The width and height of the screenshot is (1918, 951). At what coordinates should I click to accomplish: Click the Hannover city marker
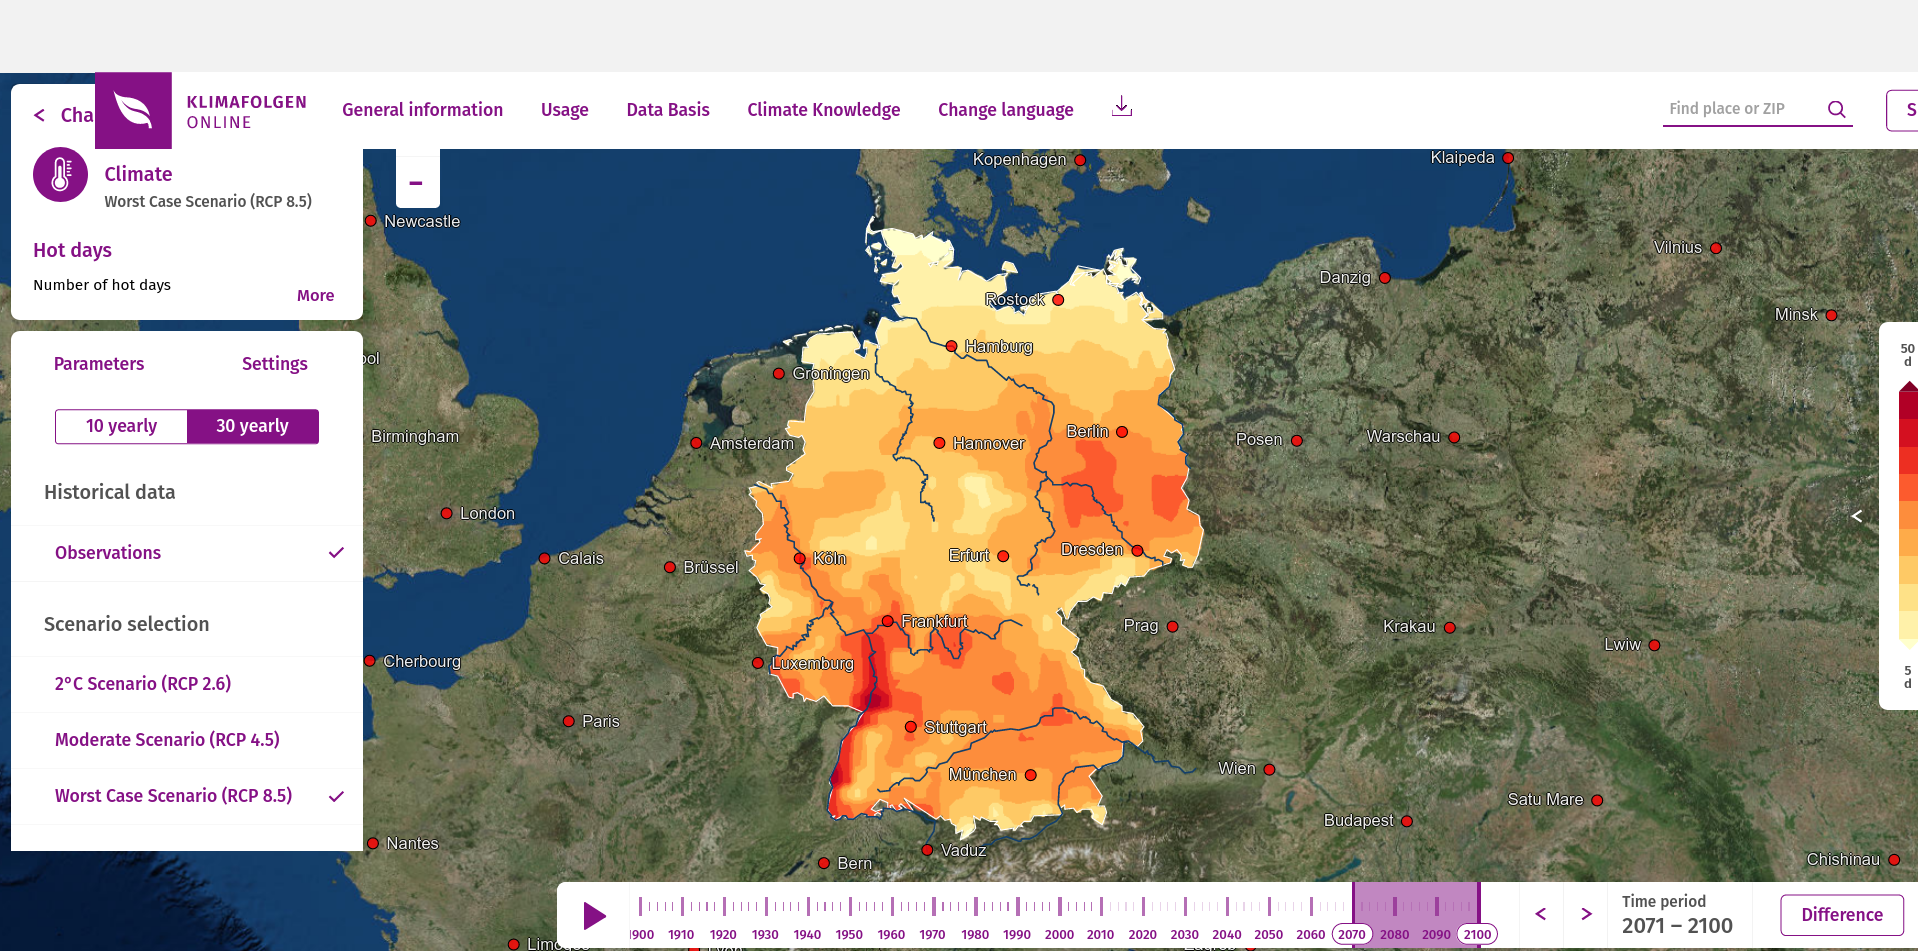939,443
